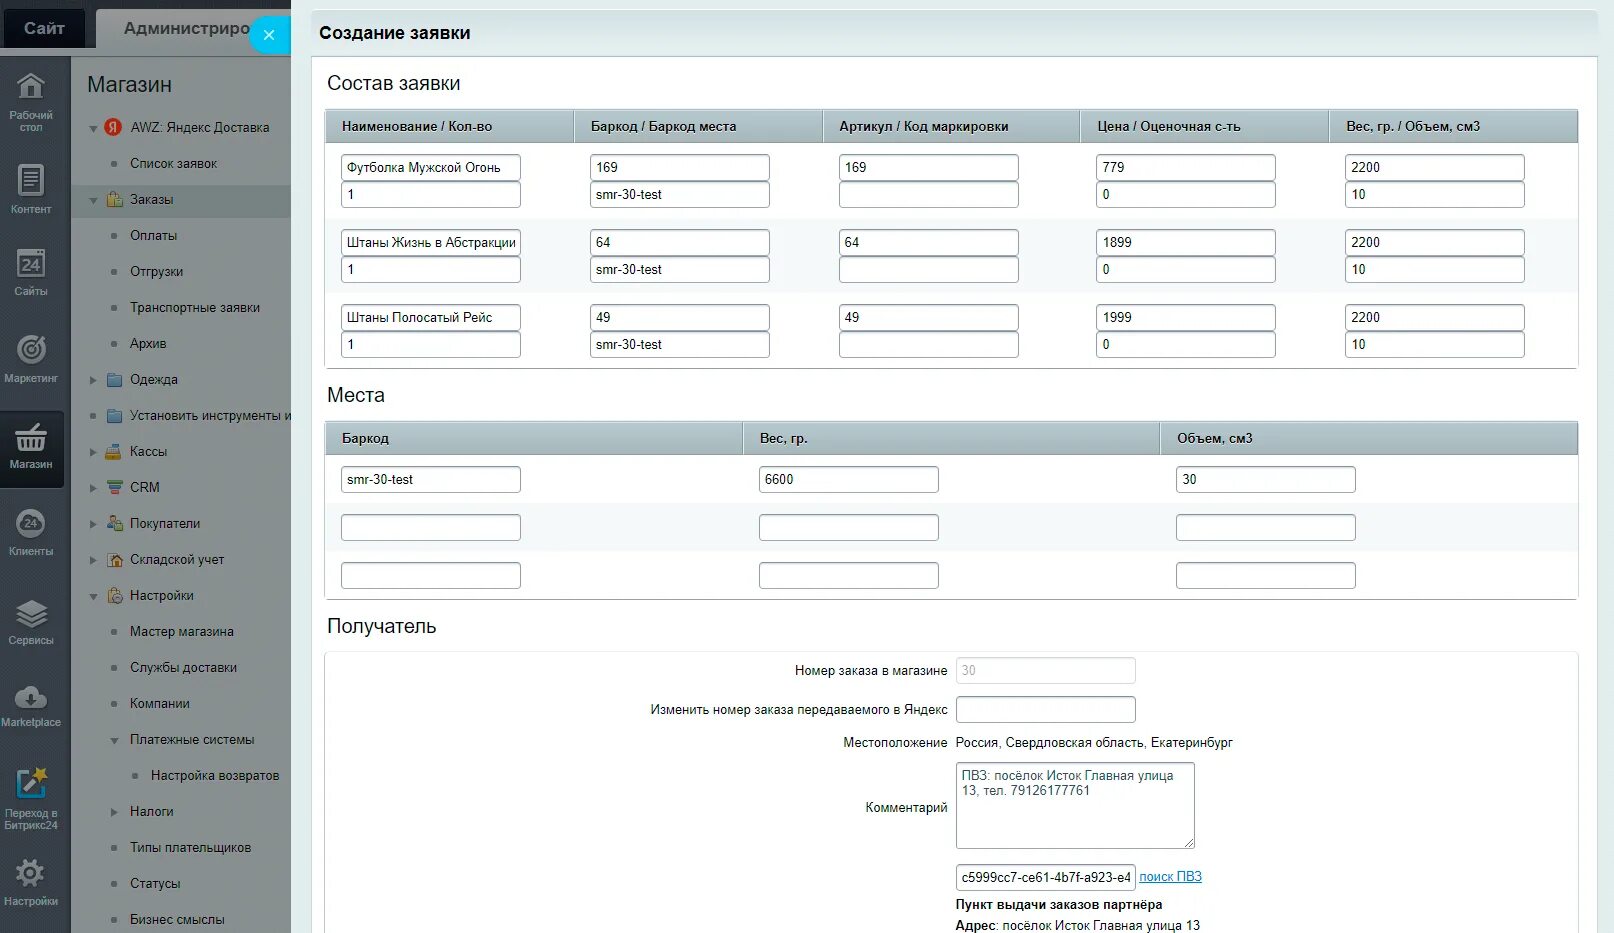Open Типы плательщиков menu item
1614x933 pixels.
pyautogui.click(x=190, y=847)
